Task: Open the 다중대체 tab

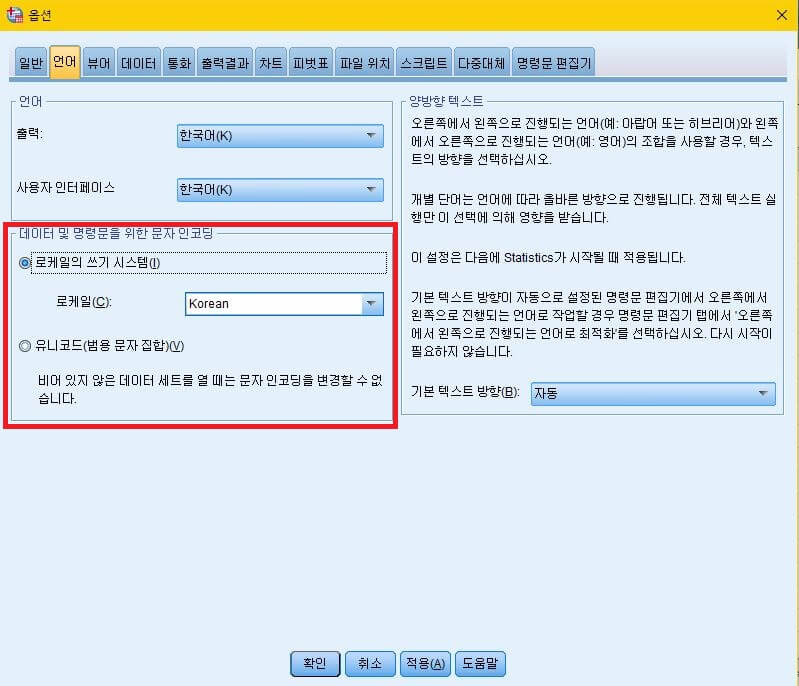Action: click(x=481, y=63)
